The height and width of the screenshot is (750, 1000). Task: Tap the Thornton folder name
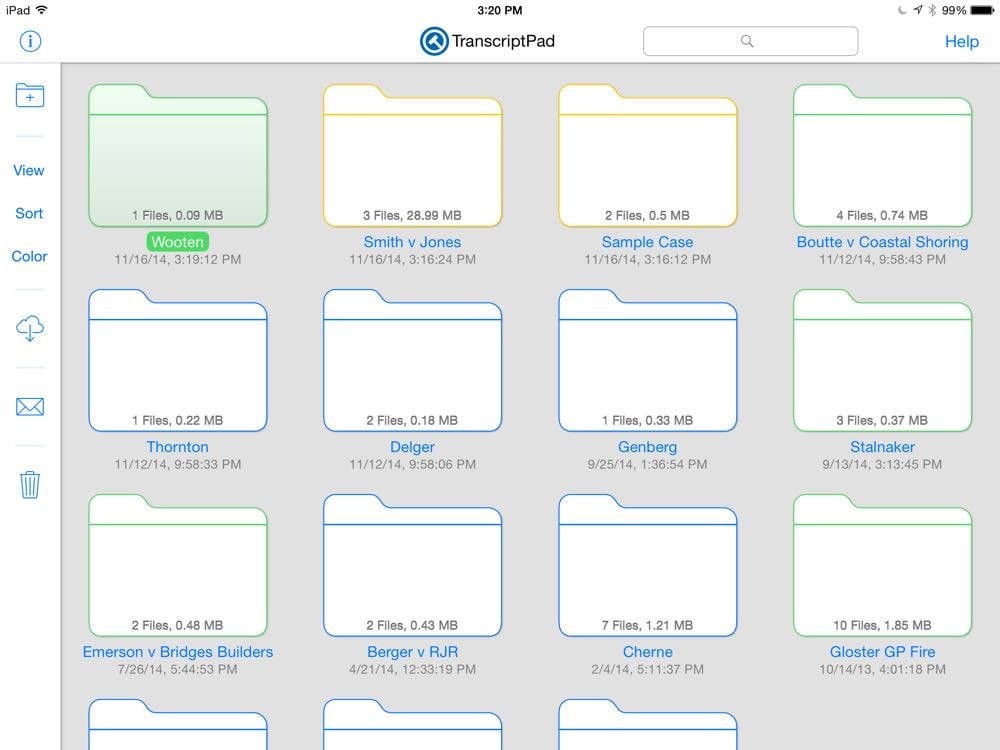click(x=178, y=446)
